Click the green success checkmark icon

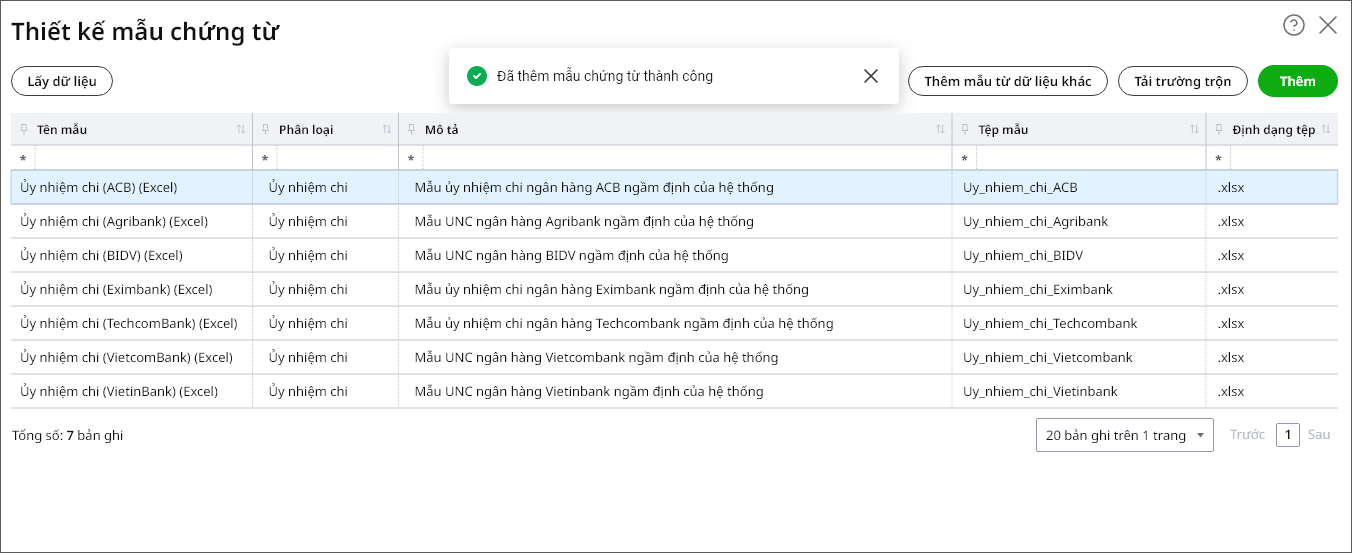[x=477, y=76]
